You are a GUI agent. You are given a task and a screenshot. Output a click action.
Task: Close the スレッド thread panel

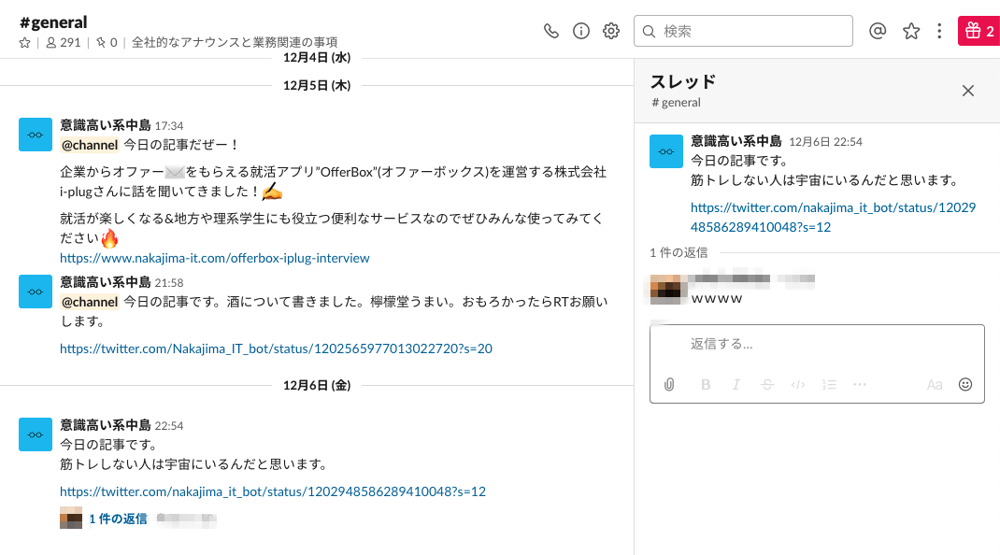pos(968,91)
